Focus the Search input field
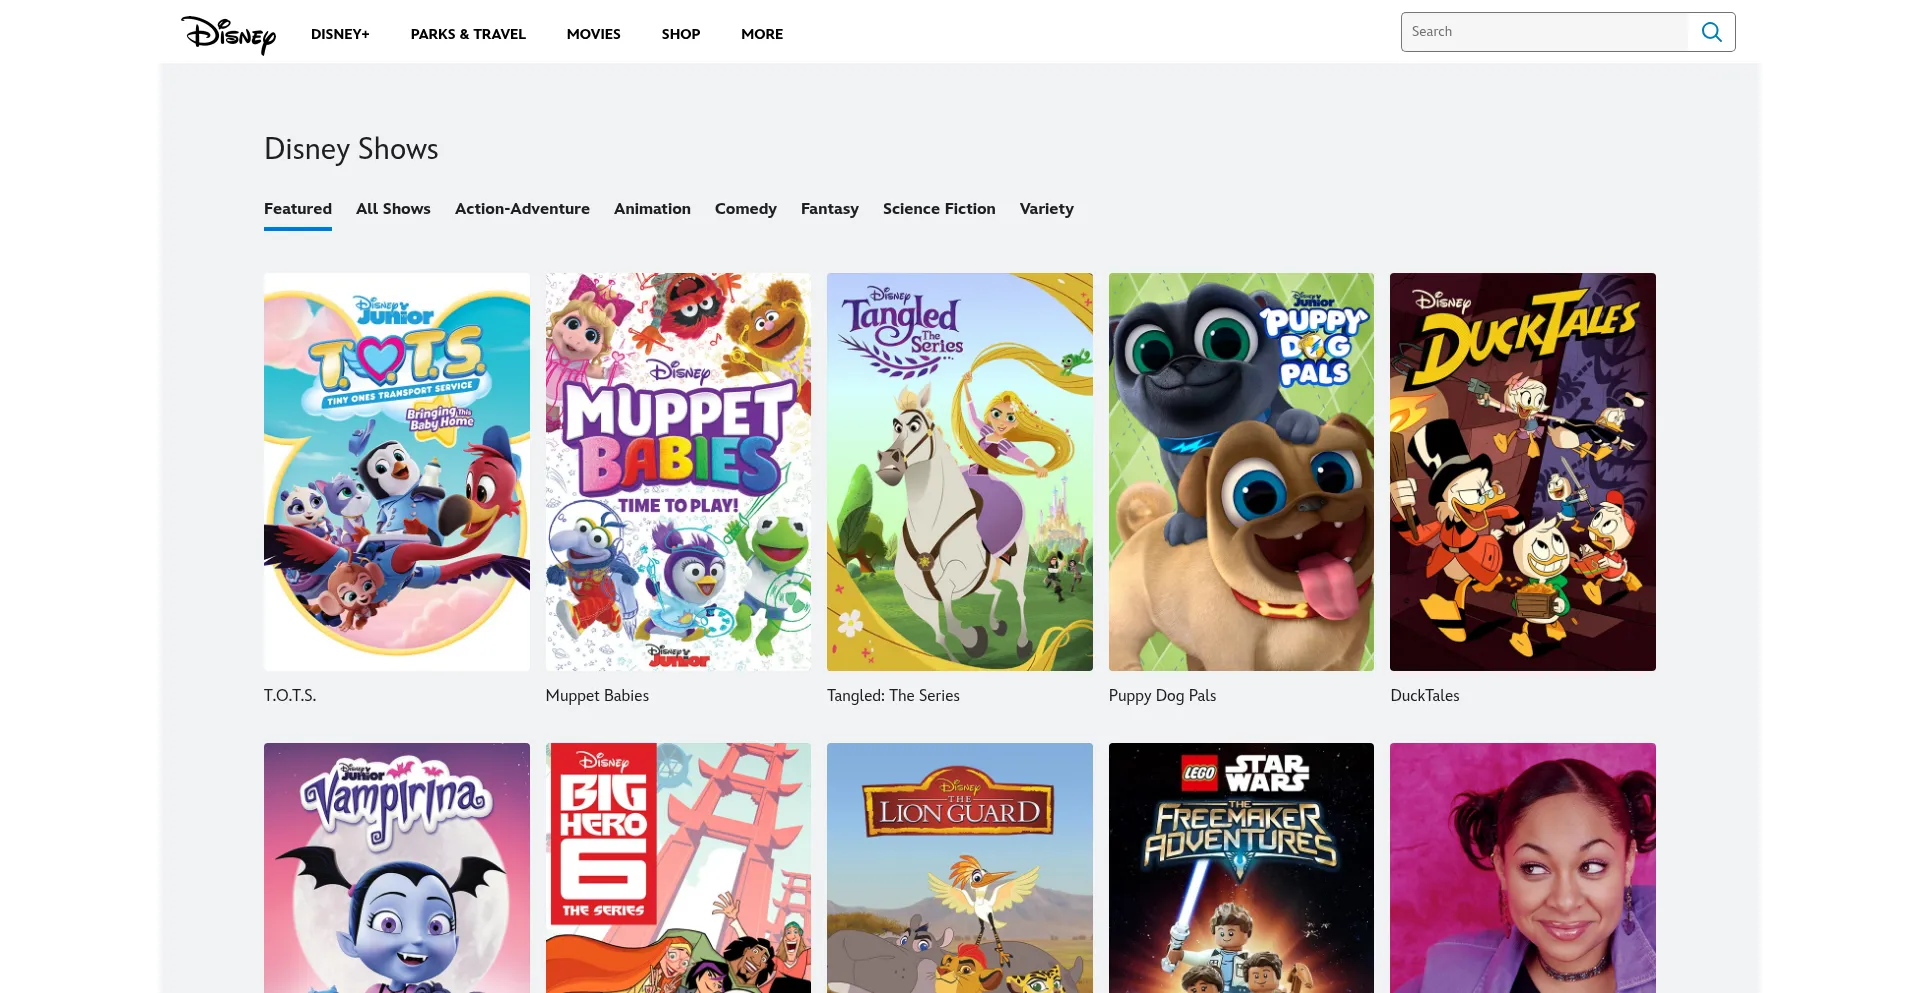This screenshot has width=1920, height=993. pos(1545,32)
